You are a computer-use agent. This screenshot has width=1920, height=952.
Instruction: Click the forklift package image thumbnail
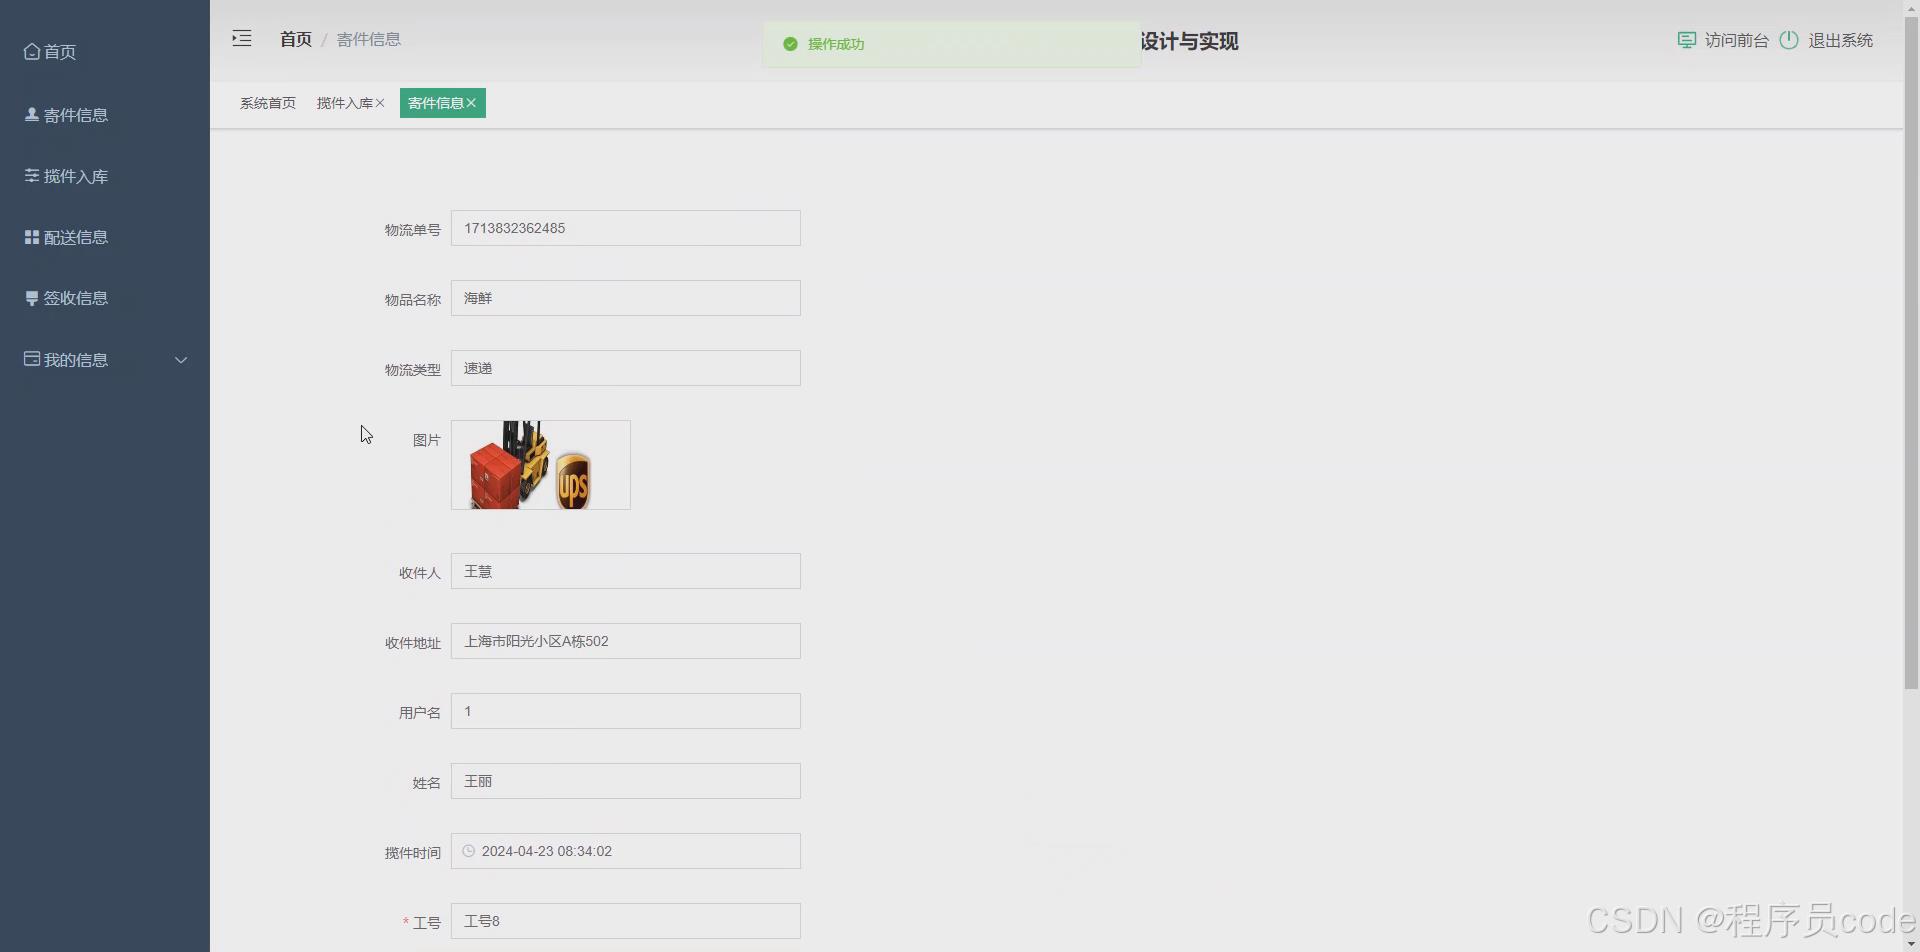click(x=541, y=465)
